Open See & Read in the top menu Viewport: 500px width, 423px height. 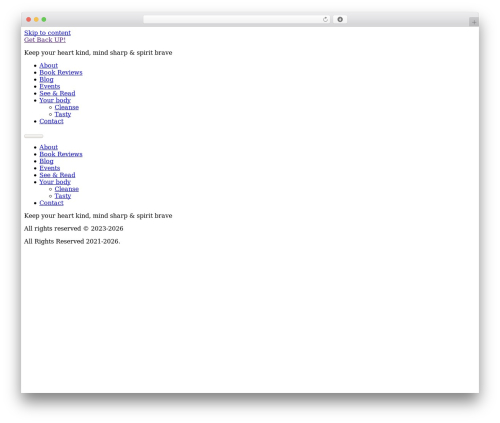[57, 93]
